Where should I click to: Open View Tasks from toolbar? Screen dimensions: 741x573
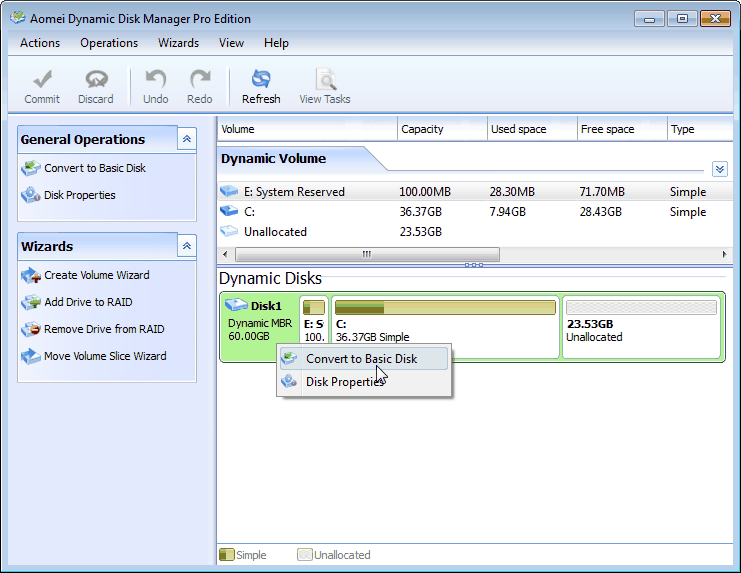click(325, 87)
